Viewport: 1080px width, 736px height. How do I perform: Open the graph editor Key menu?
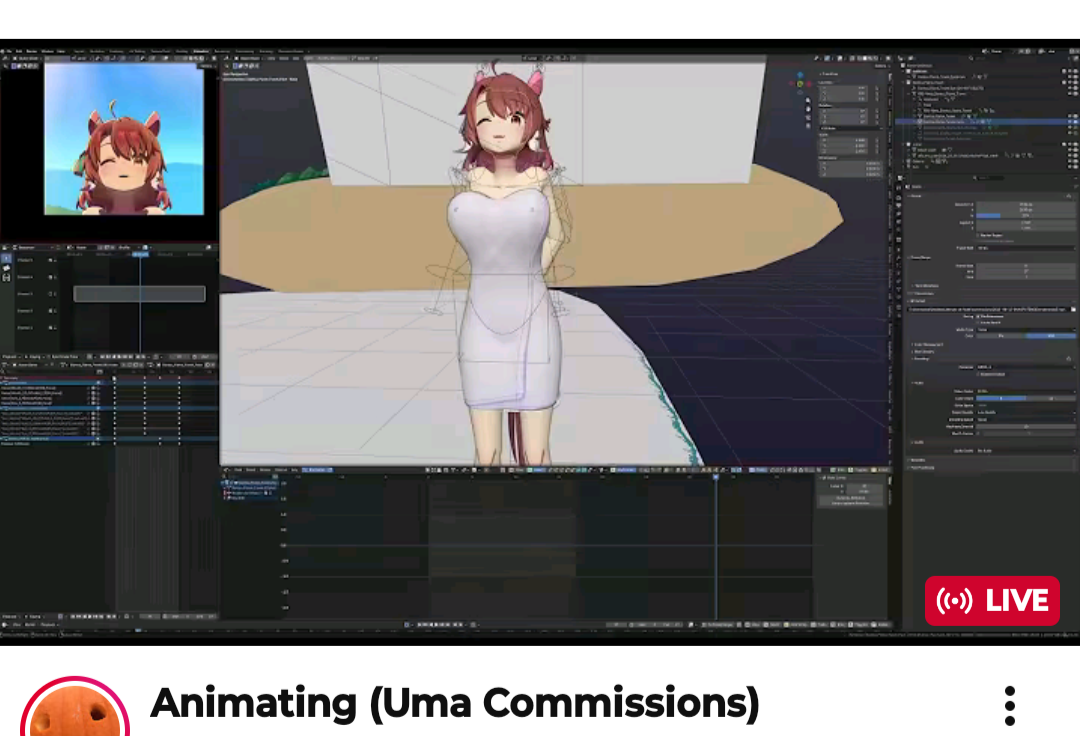coord(295,470)
